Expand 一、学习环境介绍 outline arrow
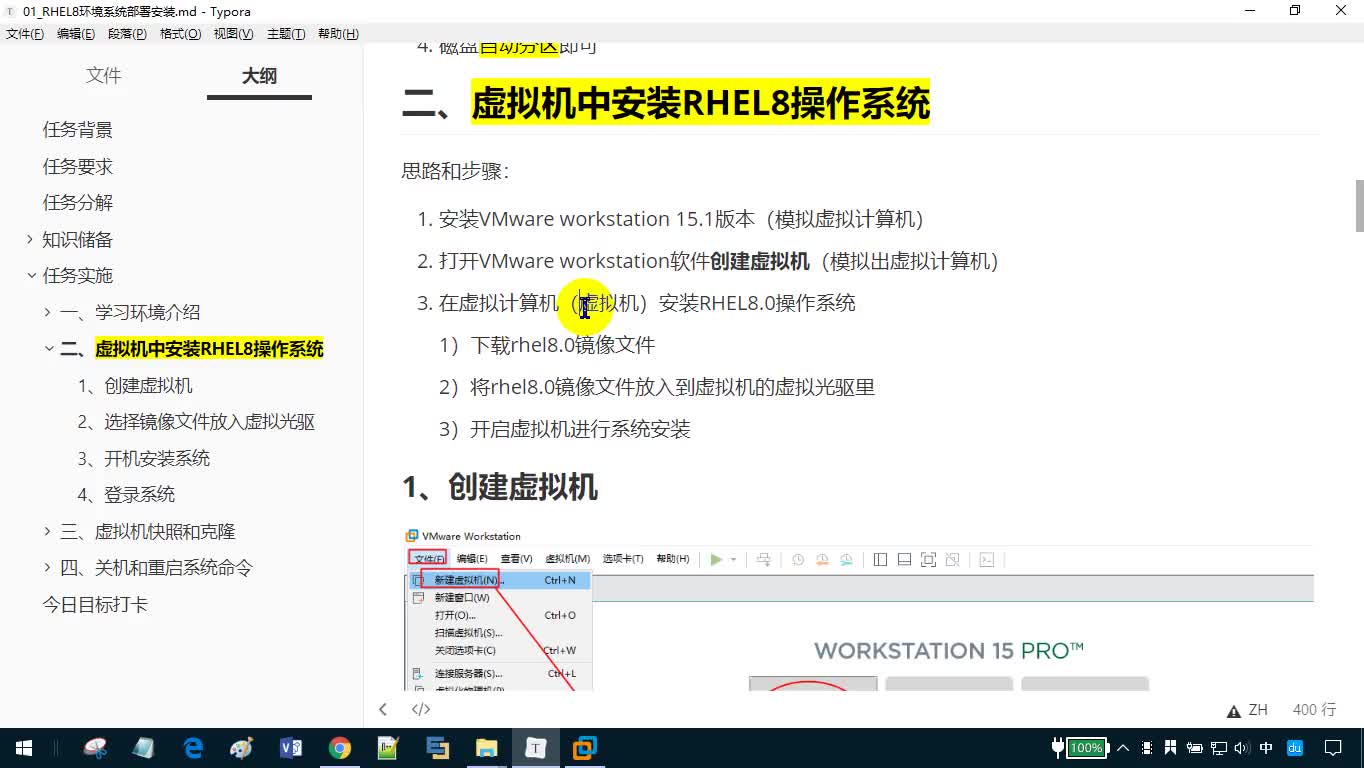The height and width of the screenshot is (768, 1364). (47, 312)
